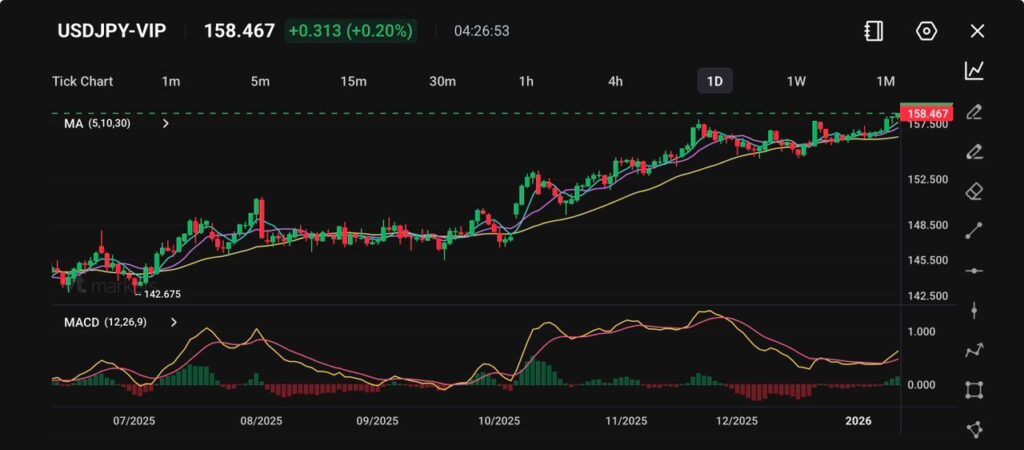Pick the vertical line tool
This screenshot has height=450, width=1024.
974,310
